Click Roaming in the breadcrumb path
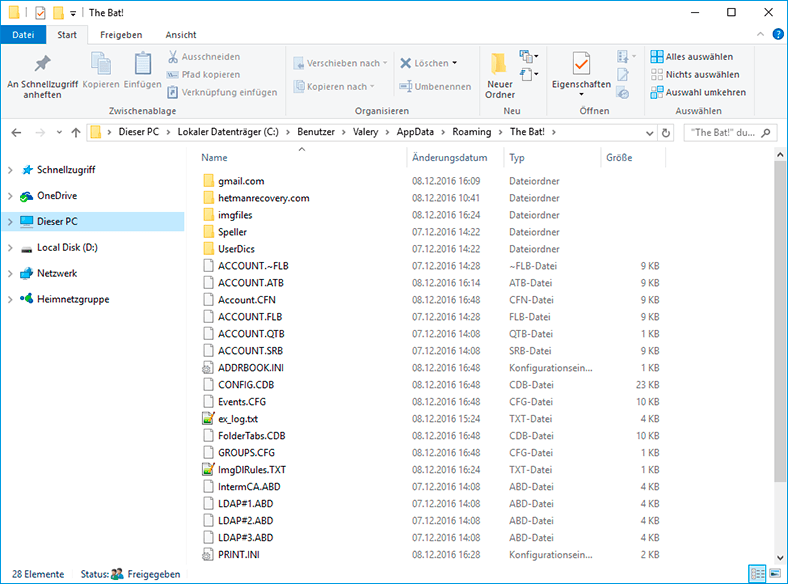Screen dimensions: 788x584 tap(471, 132)
